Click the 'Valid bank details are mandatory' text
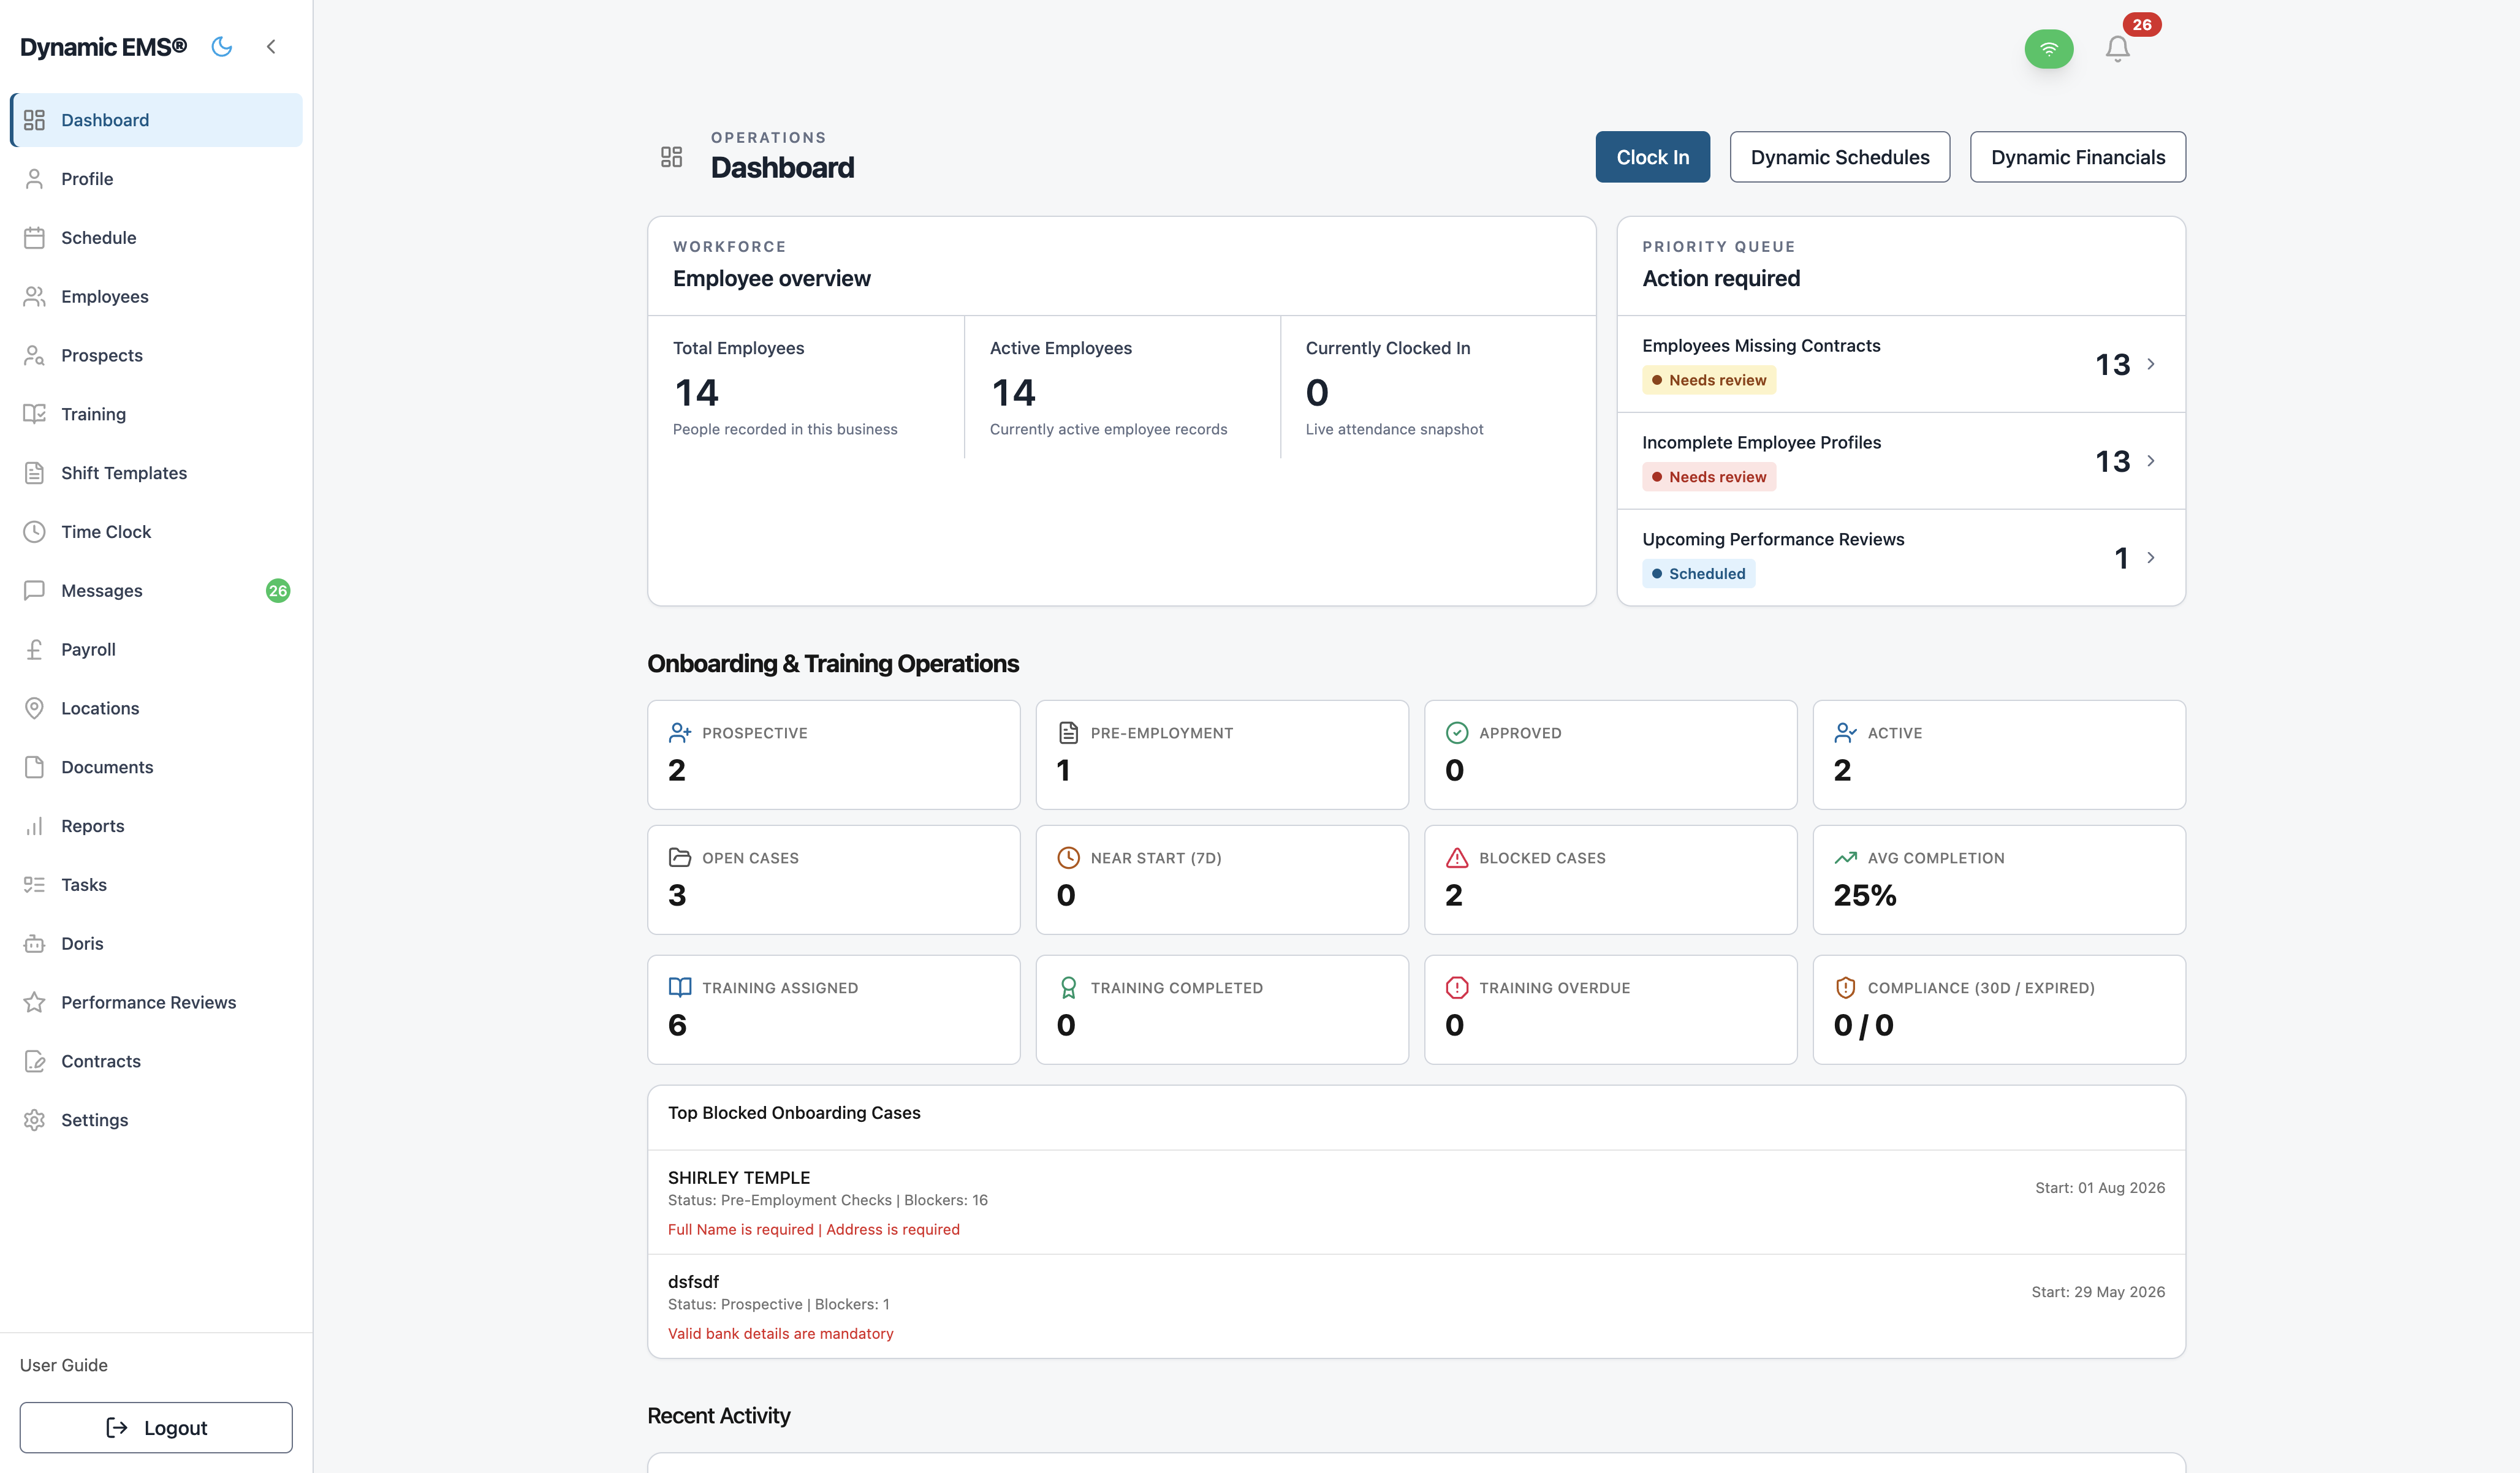 point(780,1334)
